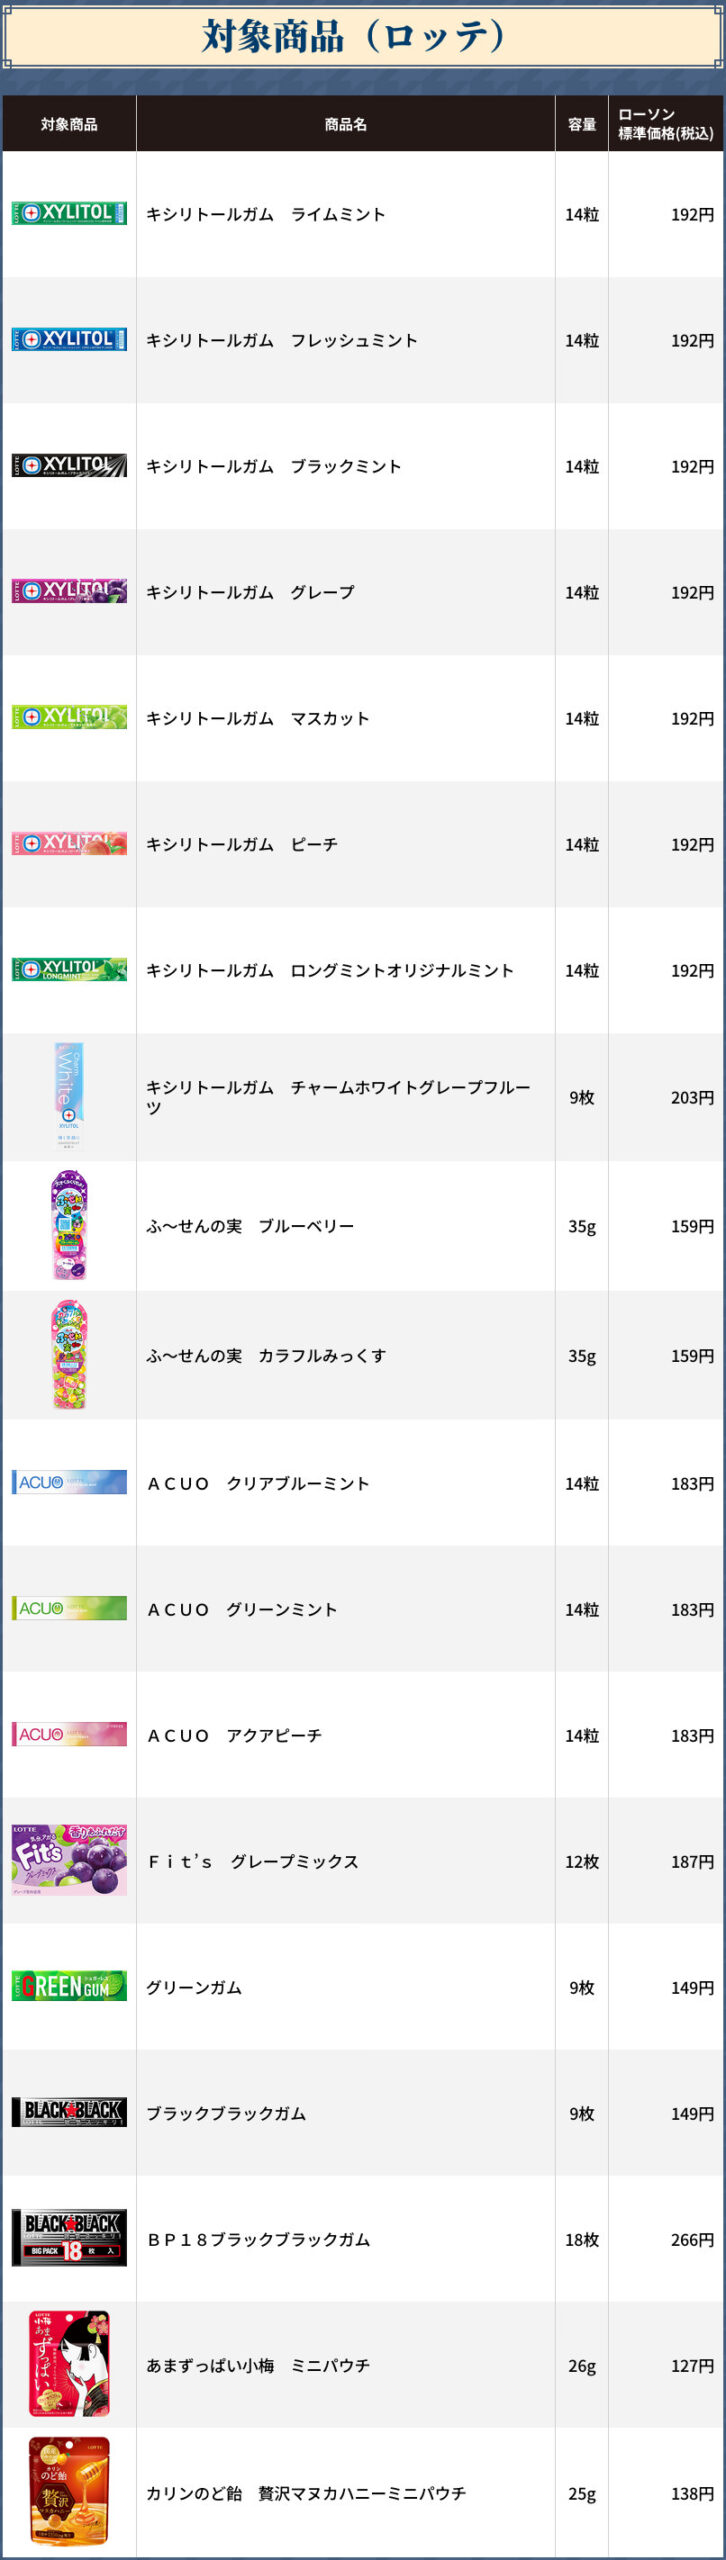Click the キシリトールガム フレッシュミント product name
The height and width of the screenshot is (2560, 726).
(x=282, y=340)
